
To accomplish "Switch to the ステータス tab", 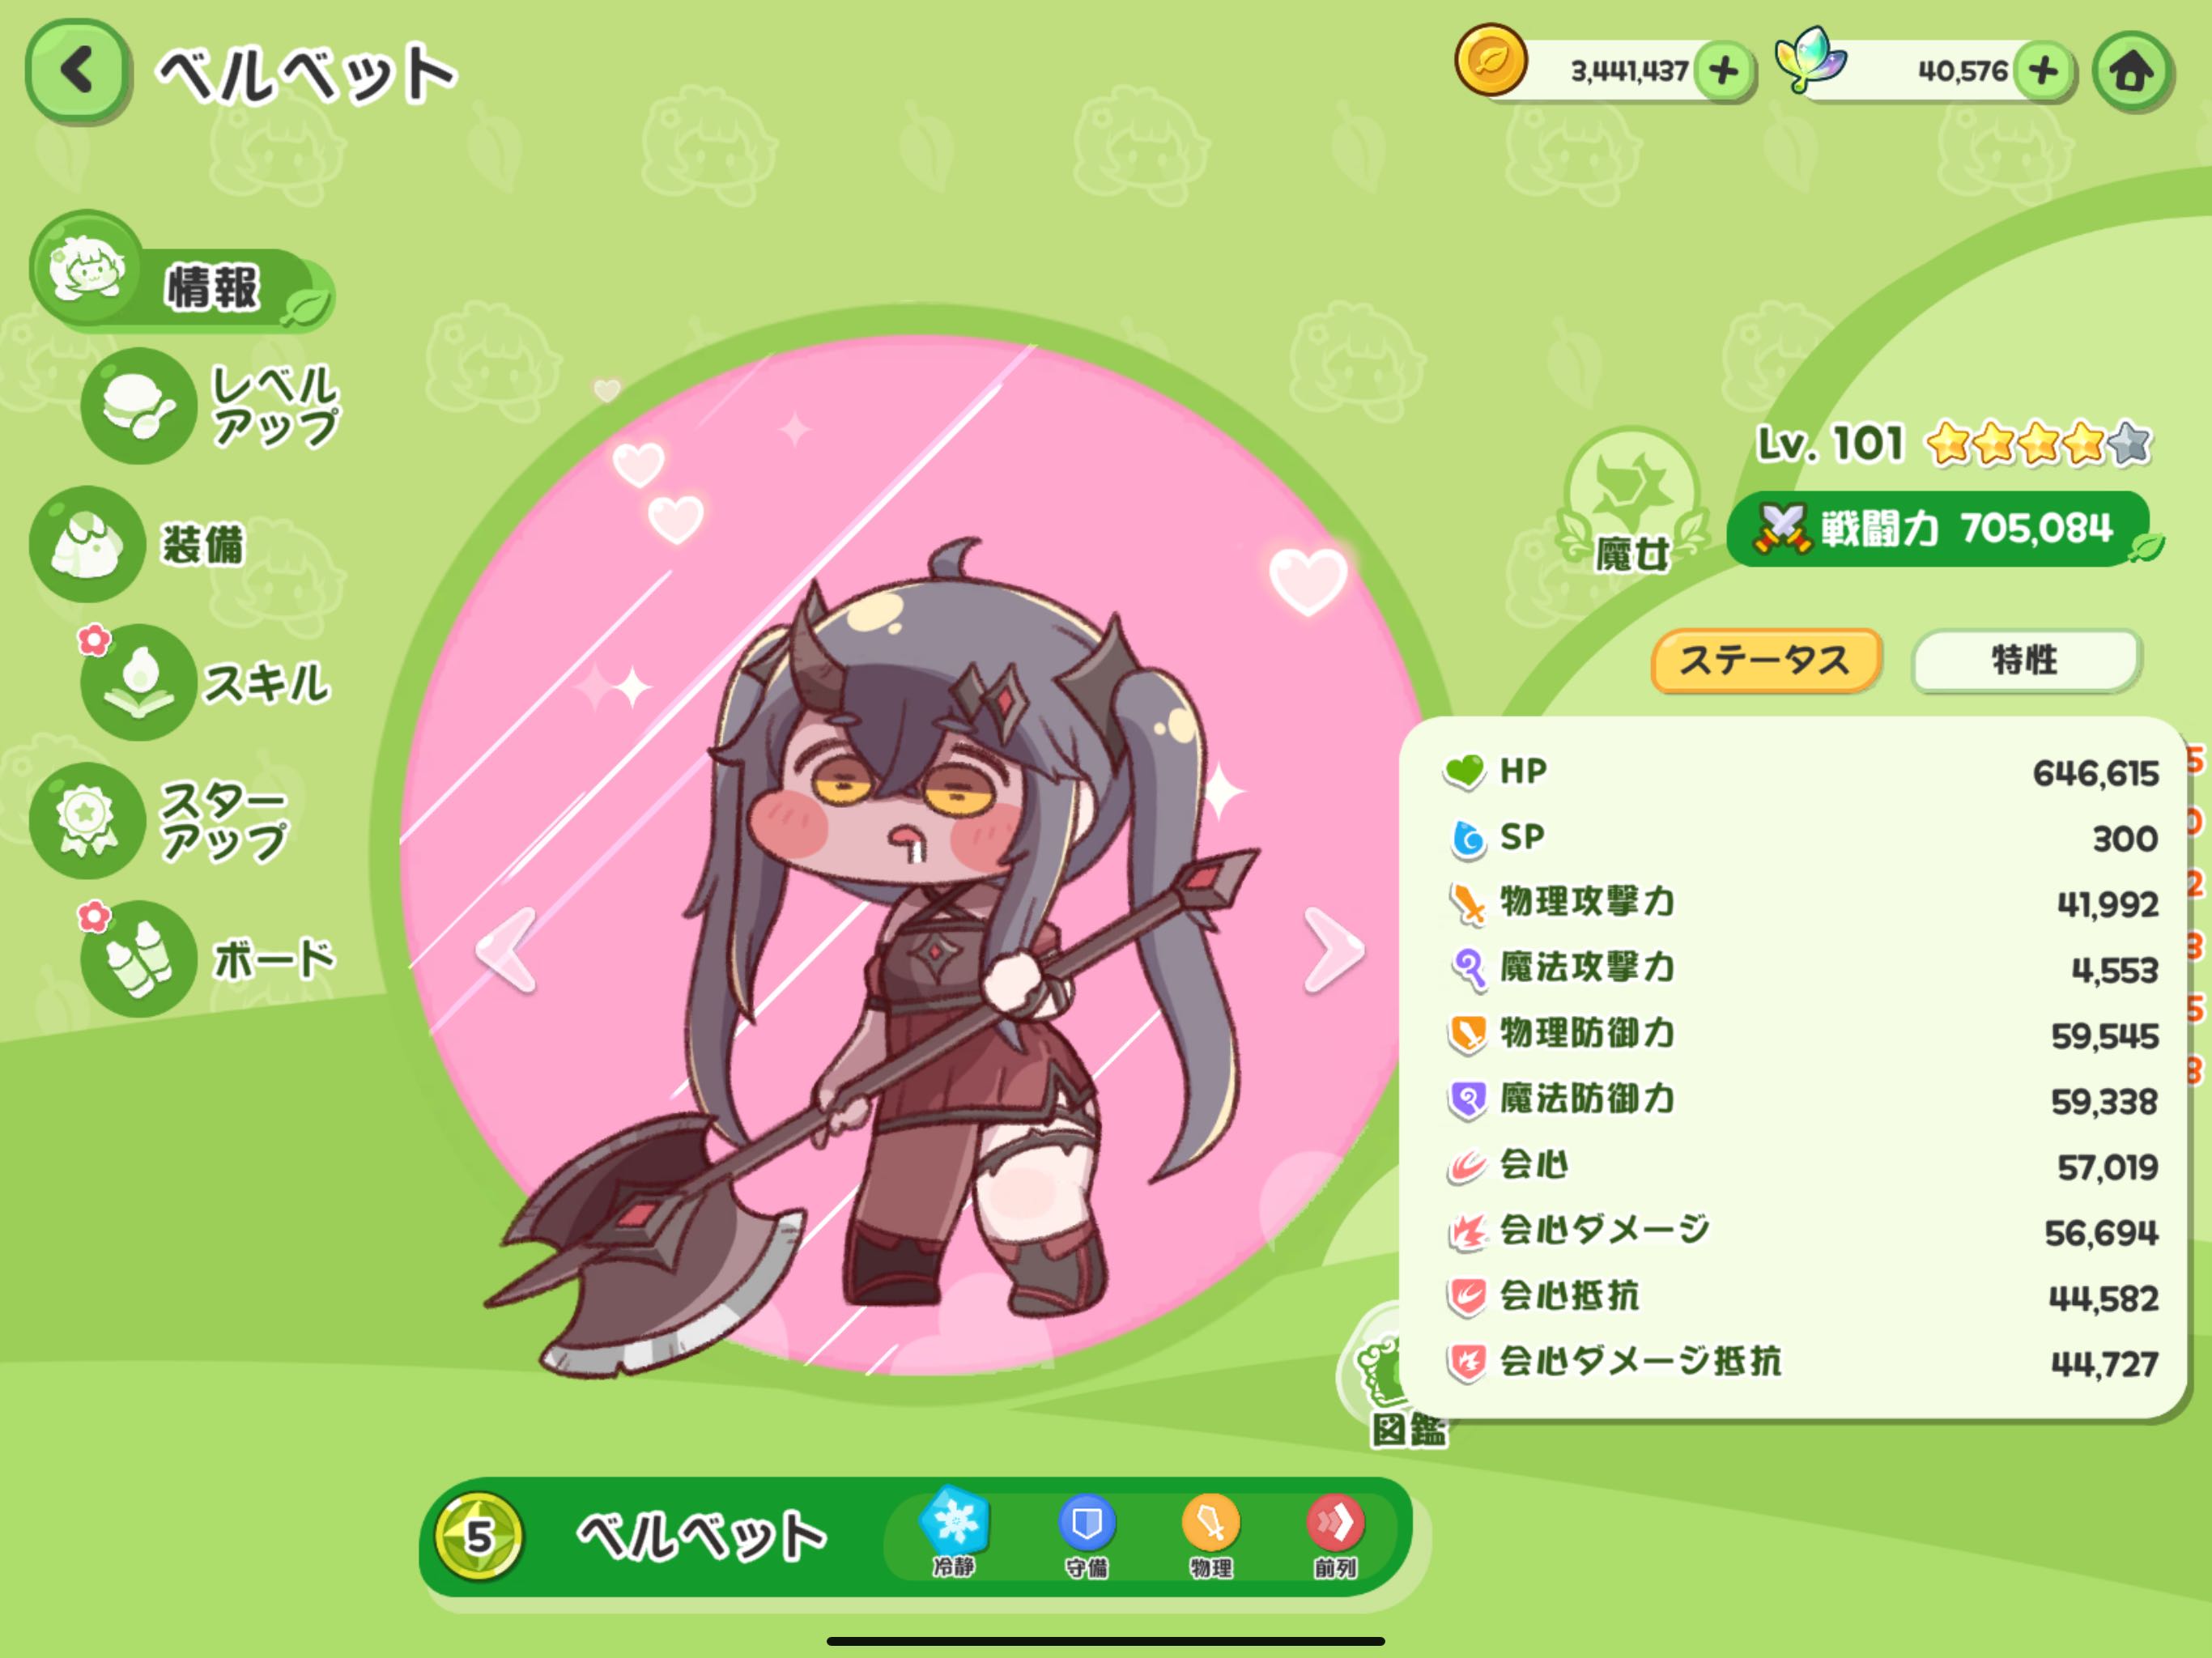I will [1765, 659].
